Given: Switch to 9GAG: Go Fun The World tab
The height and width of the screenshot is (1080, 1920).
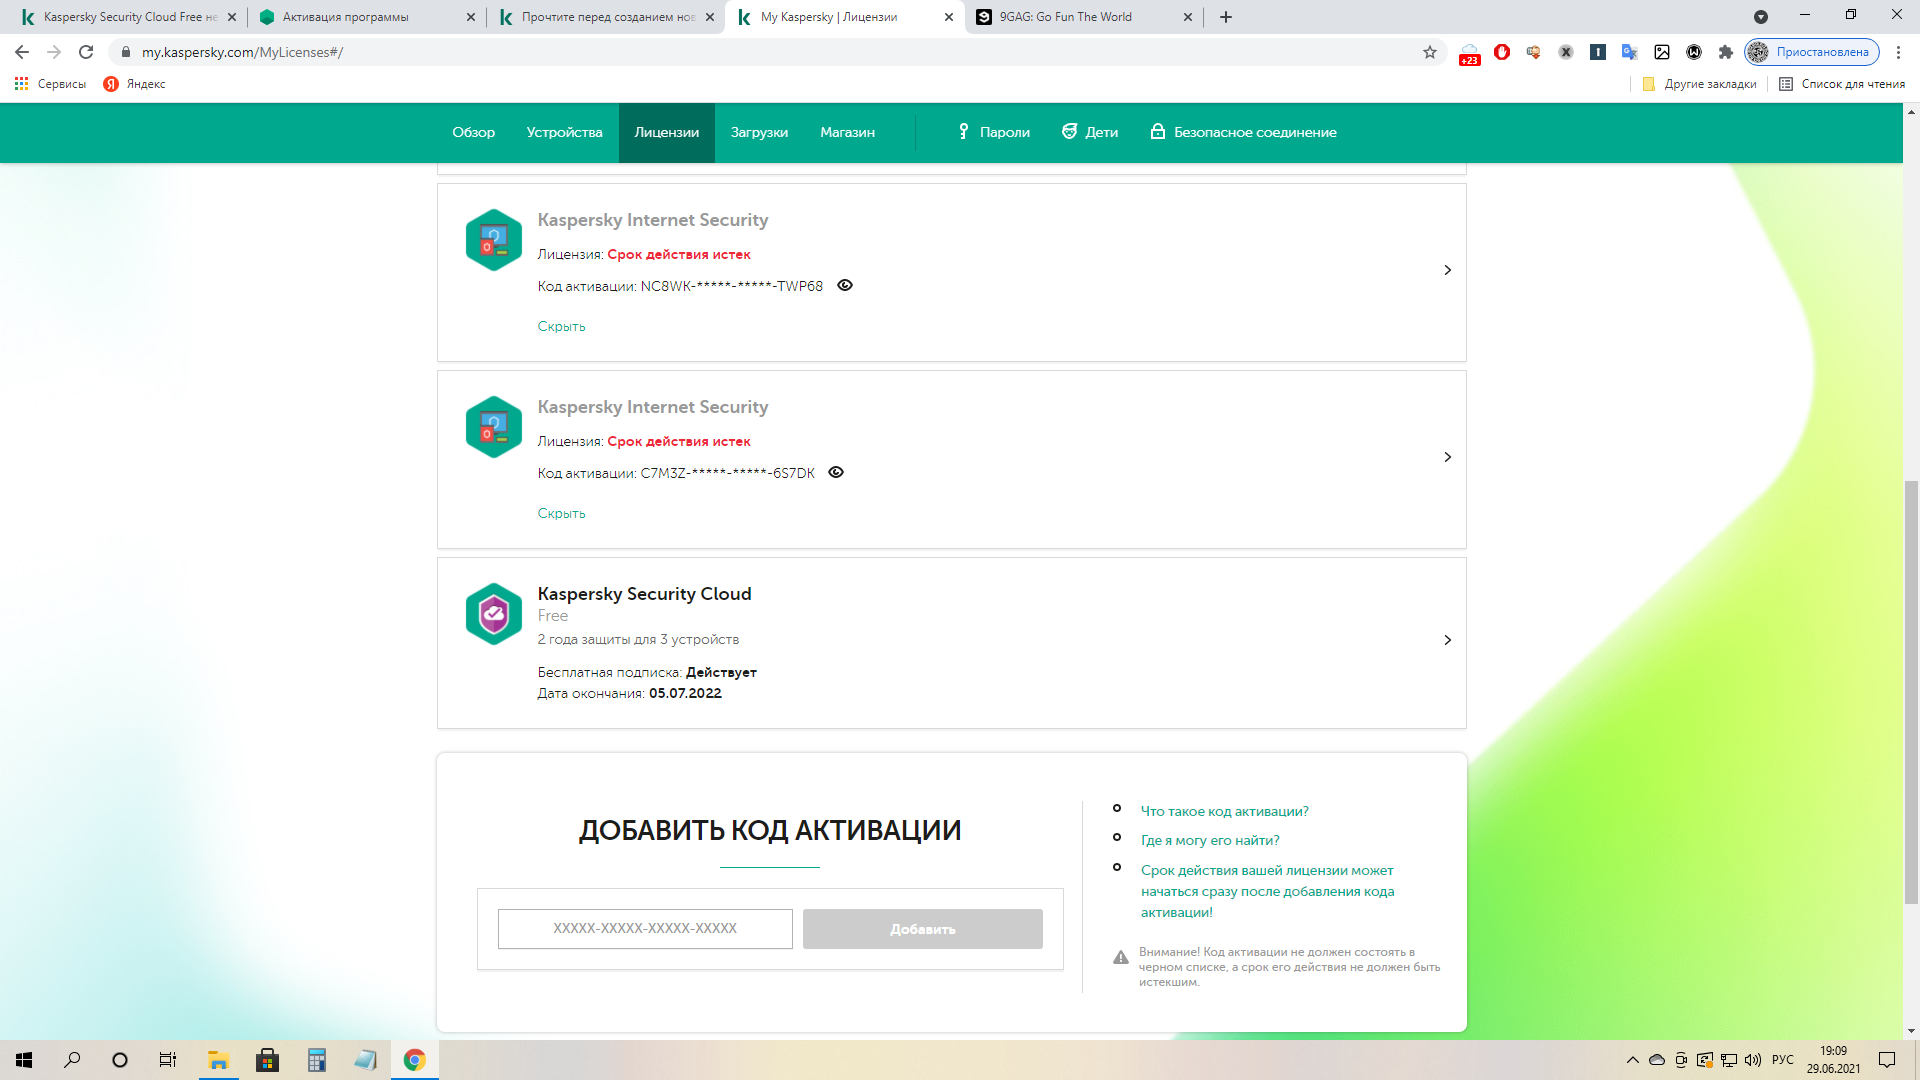Looking at the screenshot, I should (x=1085, y=17).
